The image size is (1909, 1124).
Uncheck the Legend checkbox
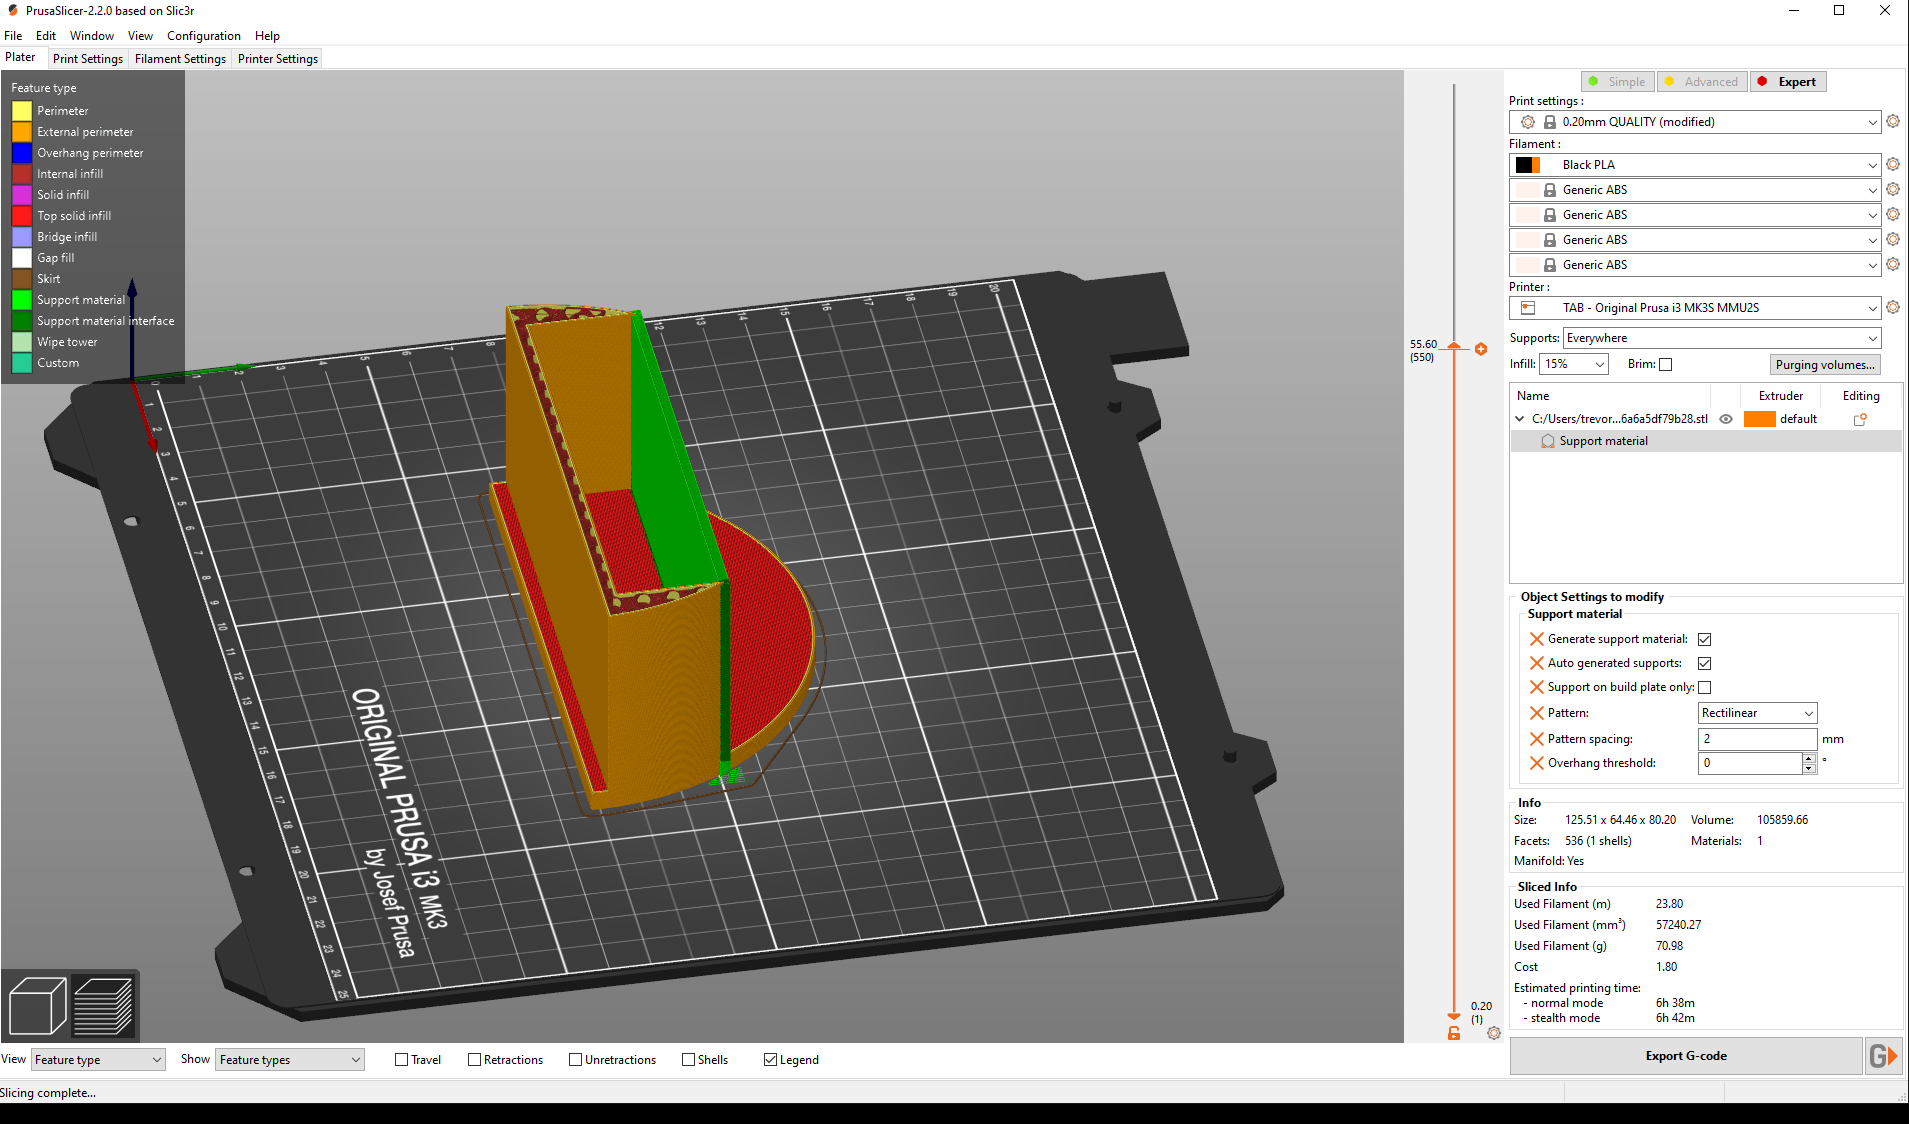770,1060
